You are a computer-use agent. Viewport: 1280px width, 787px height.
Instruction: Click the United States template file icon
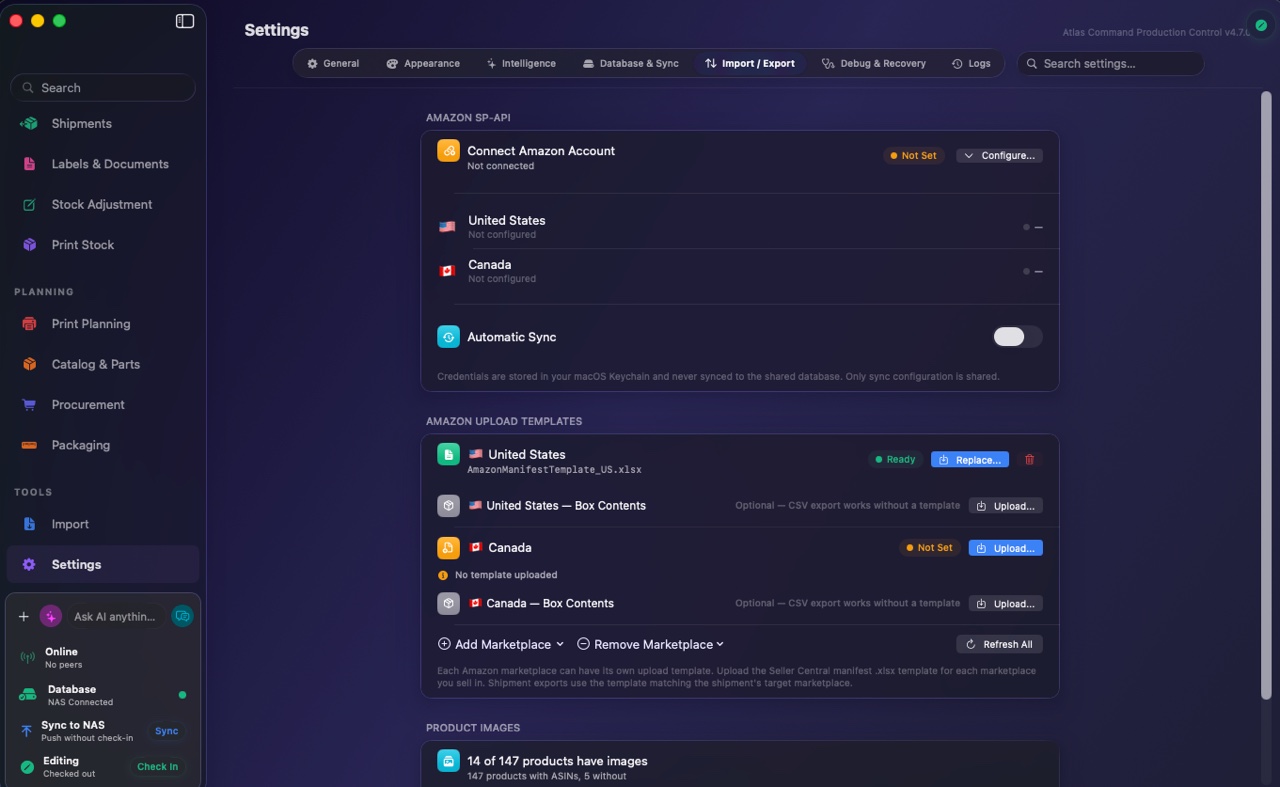[448, 454]
